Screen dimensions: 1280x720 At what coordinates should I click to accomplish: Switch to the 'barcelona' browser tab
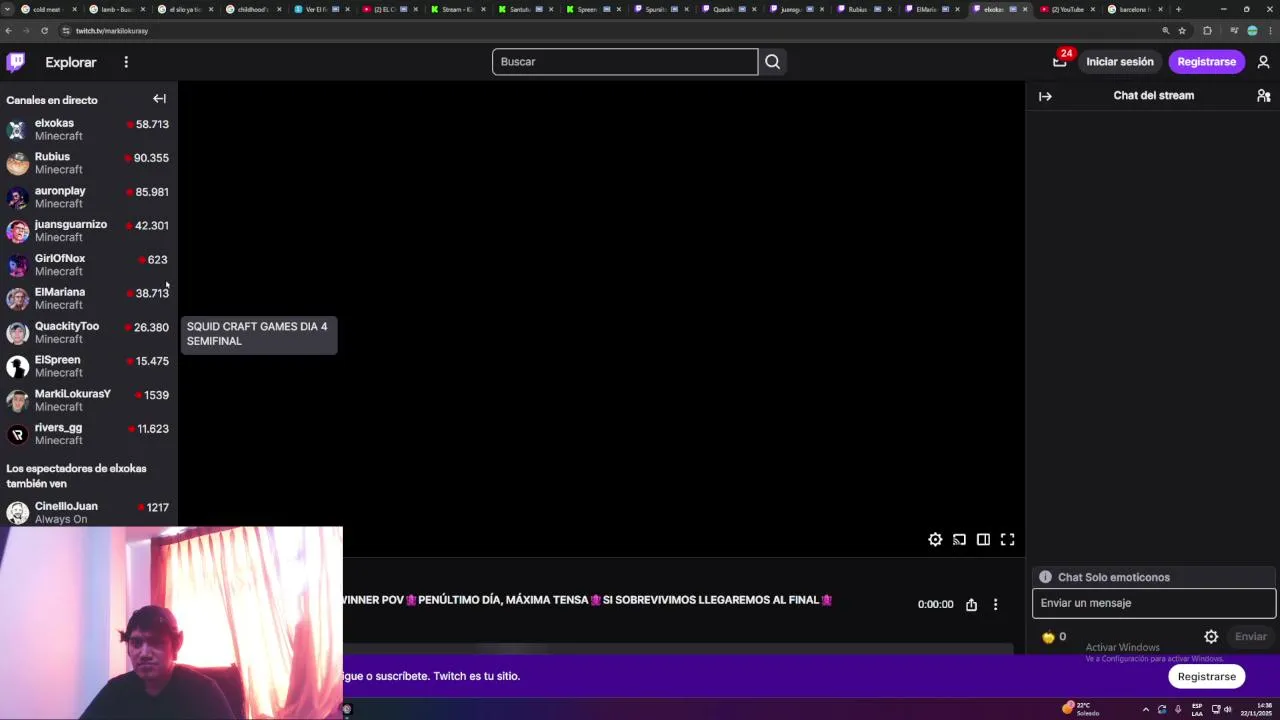point(1134,9)
